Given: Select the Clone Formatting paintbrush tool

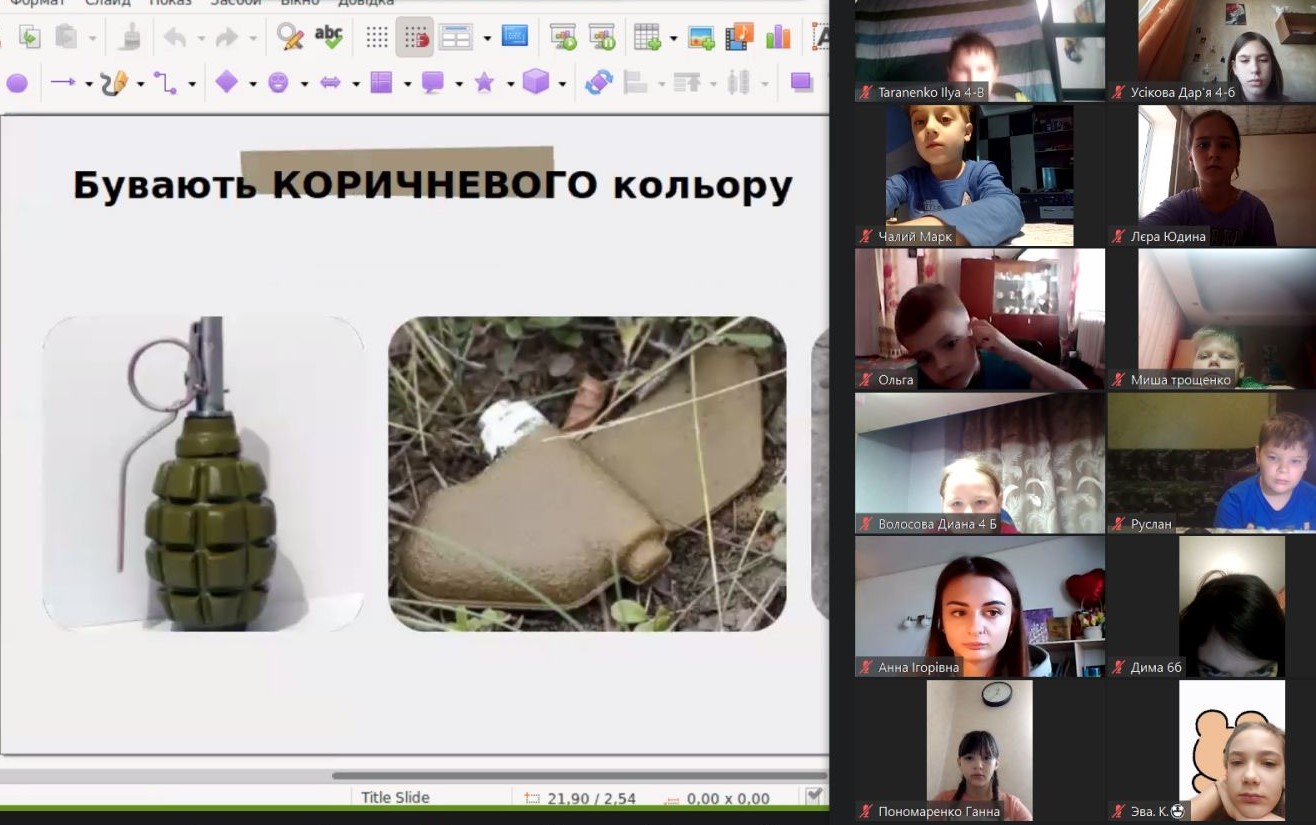Looking at the screenshot, I should click(130, 38).
